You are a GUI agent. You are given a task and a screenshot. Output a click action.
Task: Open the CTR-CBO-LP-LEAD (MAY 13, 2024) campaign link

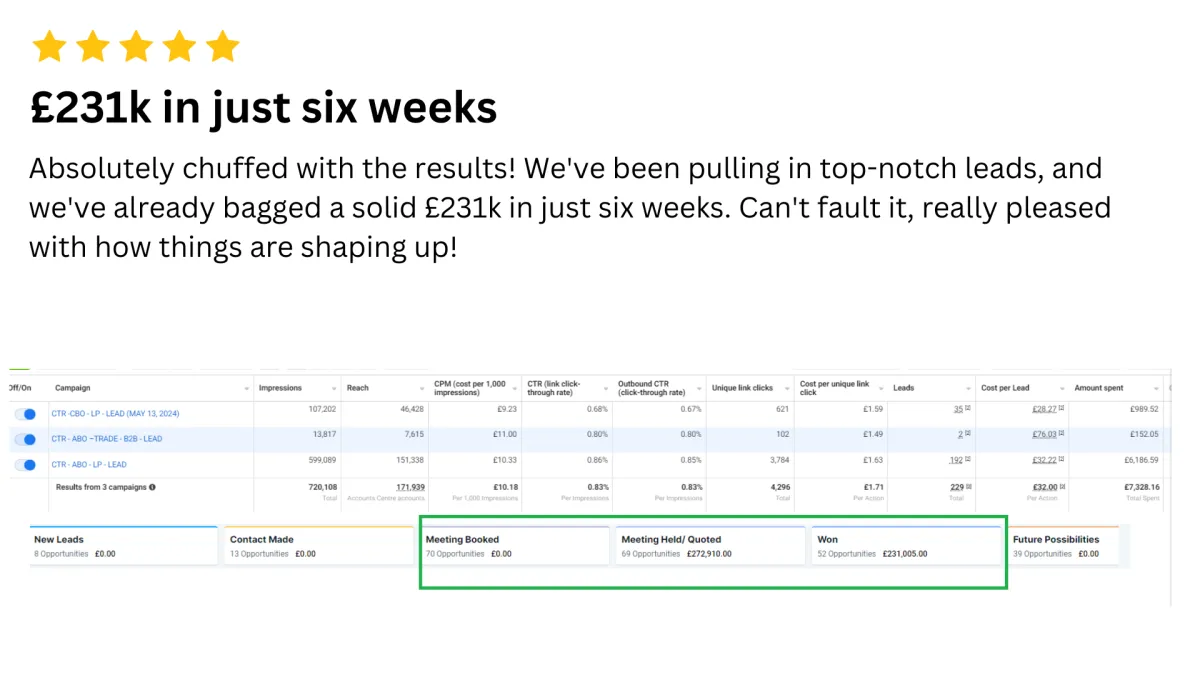coord(115,413)
